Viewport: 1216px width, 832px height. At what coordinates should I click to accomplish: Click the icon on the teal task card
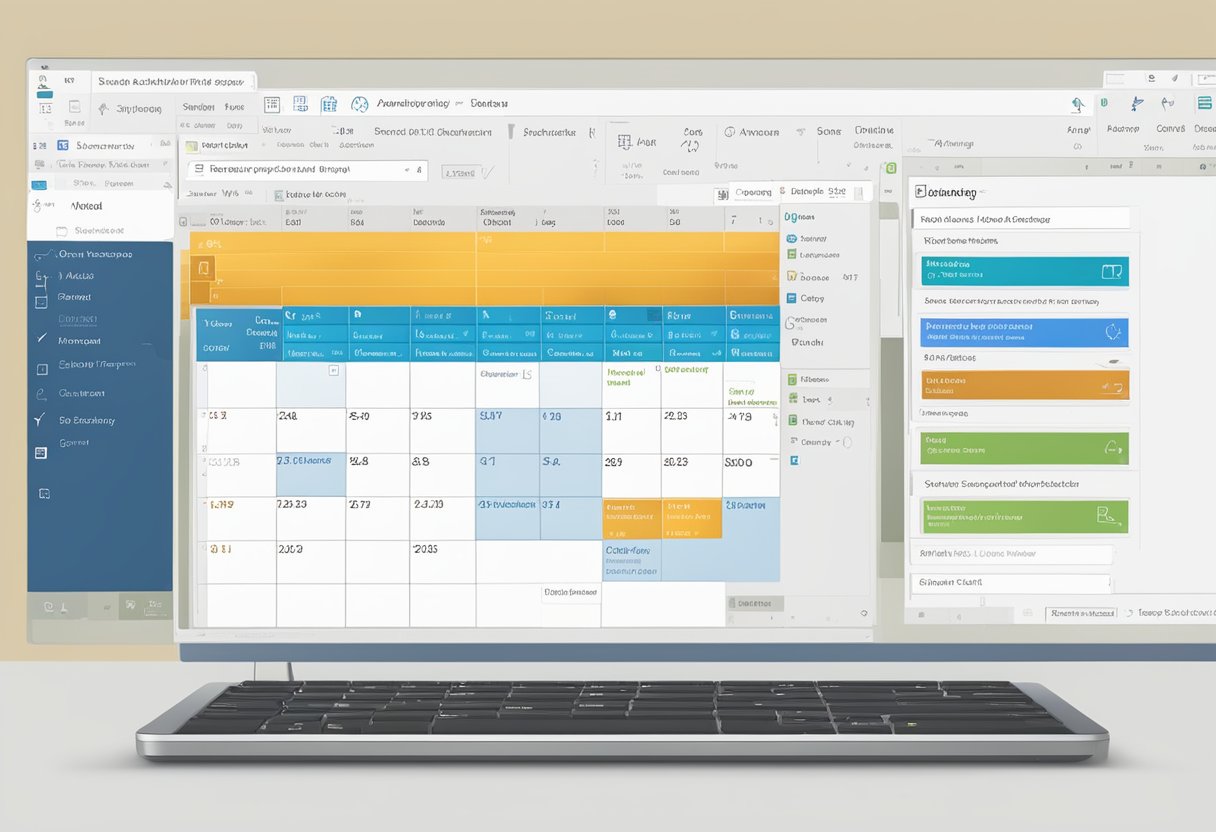[1110, 271]
